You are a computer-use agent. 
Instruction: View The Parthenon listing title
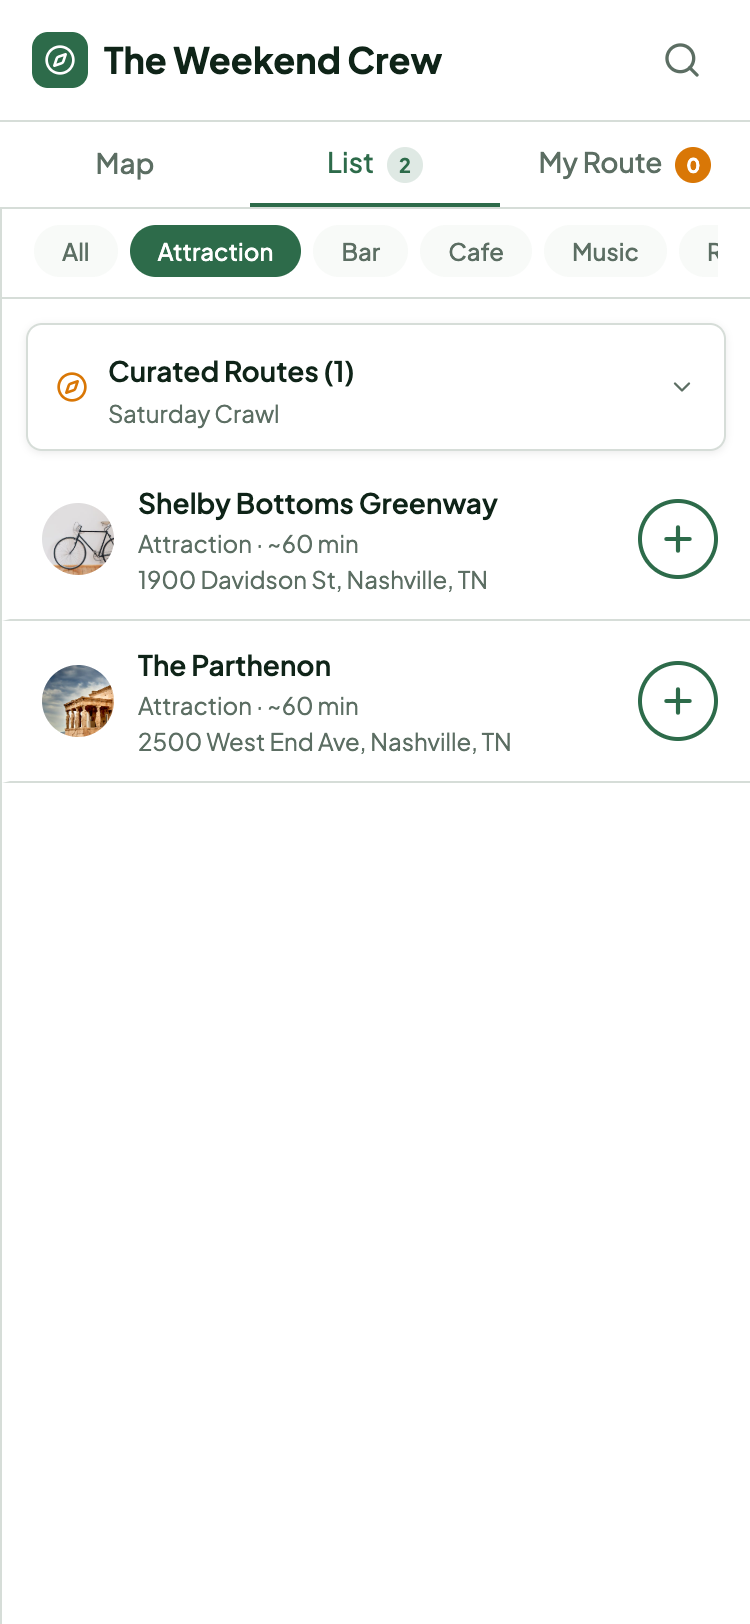coord(234,666)
